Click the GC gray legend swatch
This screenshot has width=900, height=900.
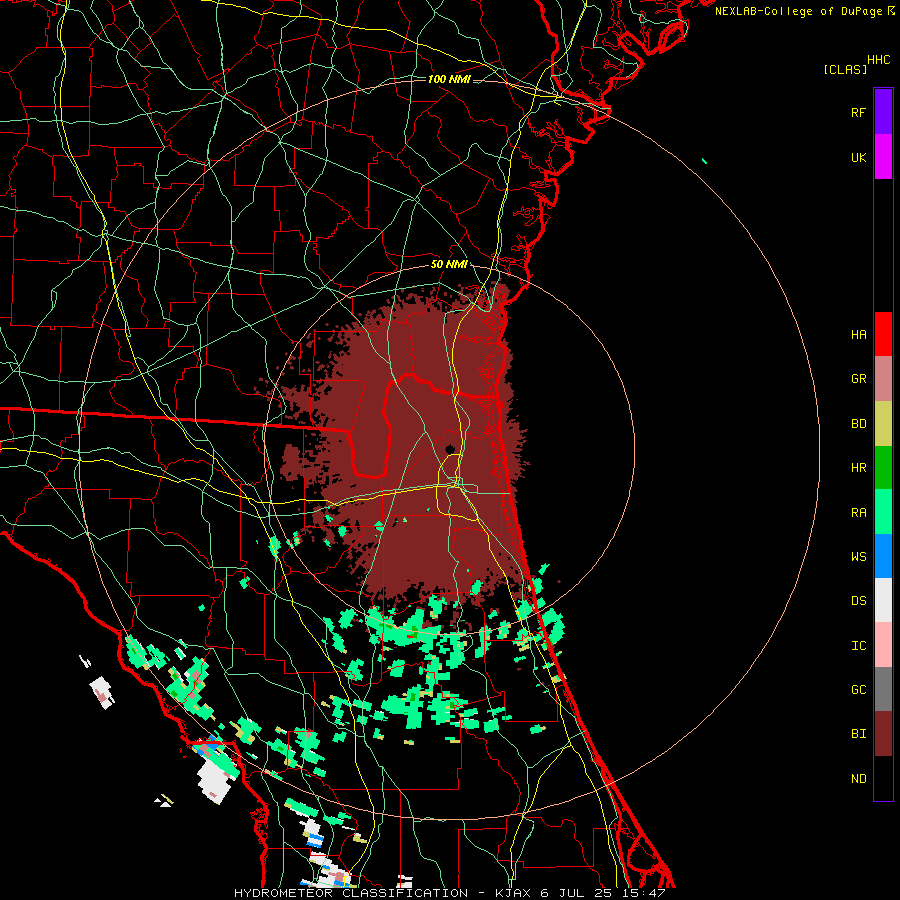[x=883, y=689]
